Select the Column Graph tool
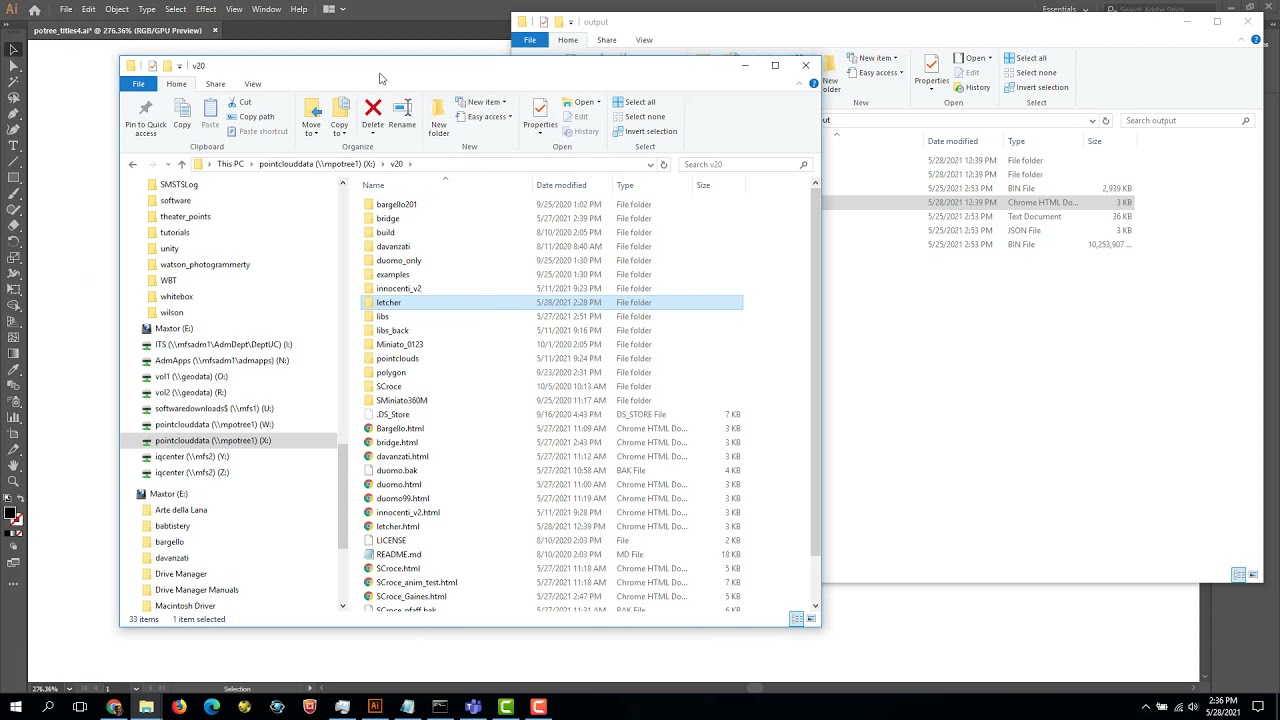Viewport: 1280px width, 720px height. [13, 417]
